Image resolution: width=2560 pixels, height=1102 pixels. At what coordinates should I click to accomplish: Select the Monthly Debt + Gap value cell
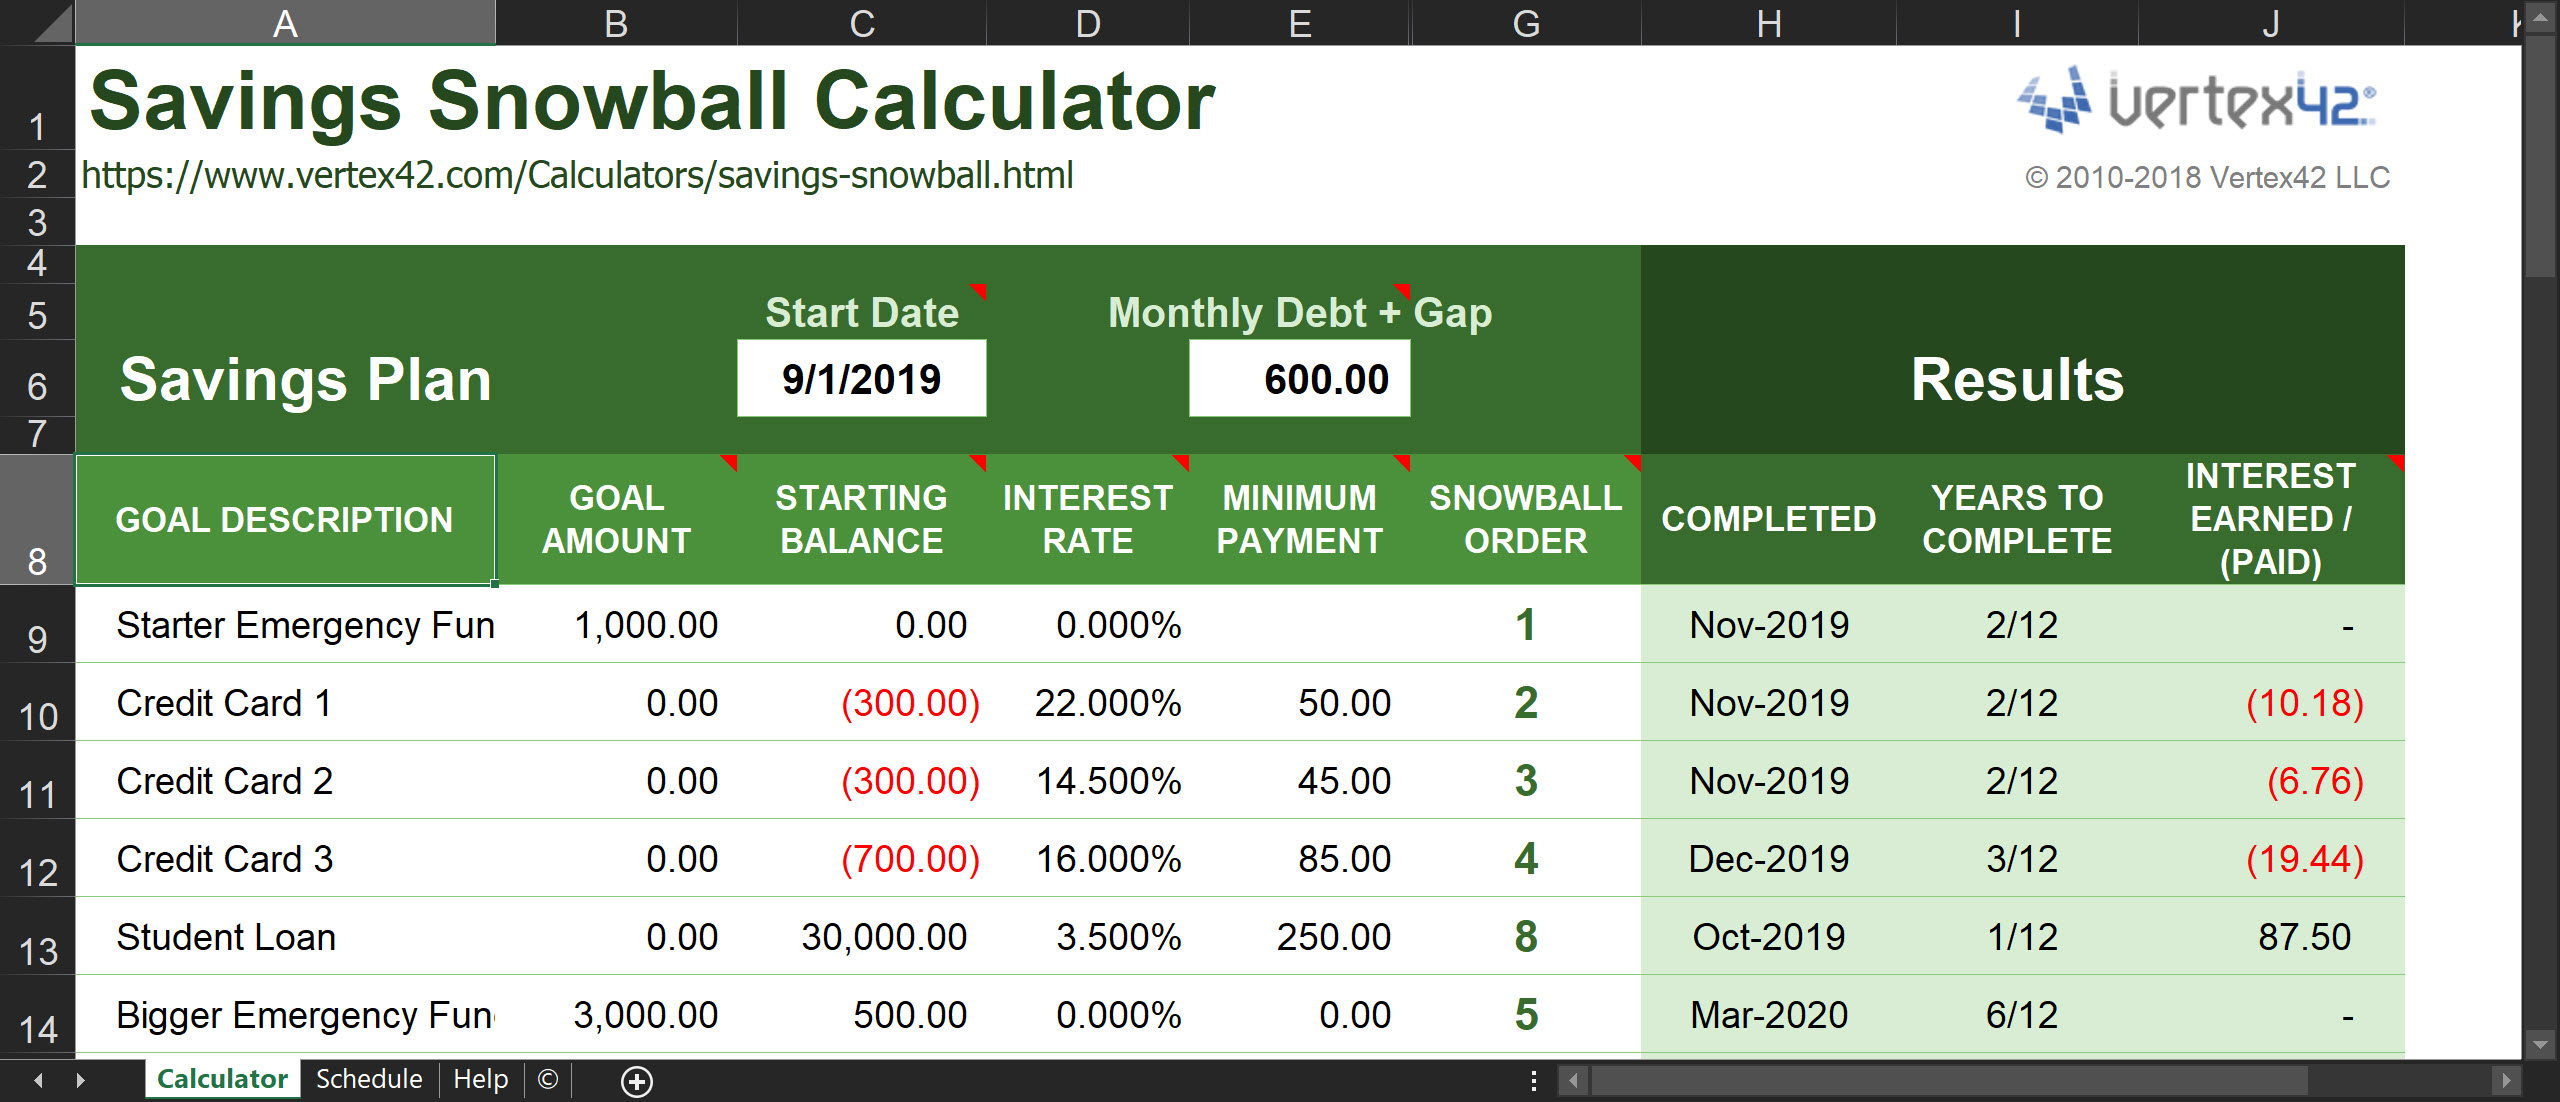[1299, 379]
